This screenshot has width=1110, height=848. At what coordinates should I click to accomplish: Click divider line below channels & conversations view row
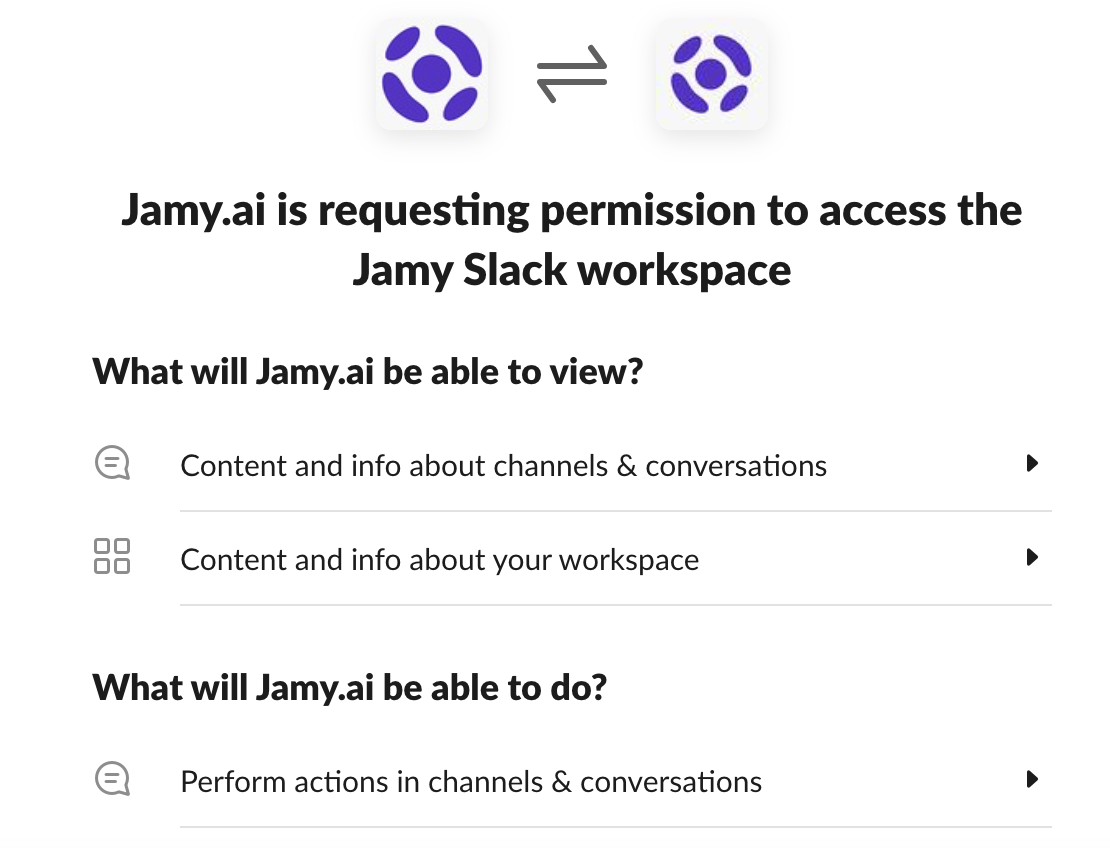615,511
